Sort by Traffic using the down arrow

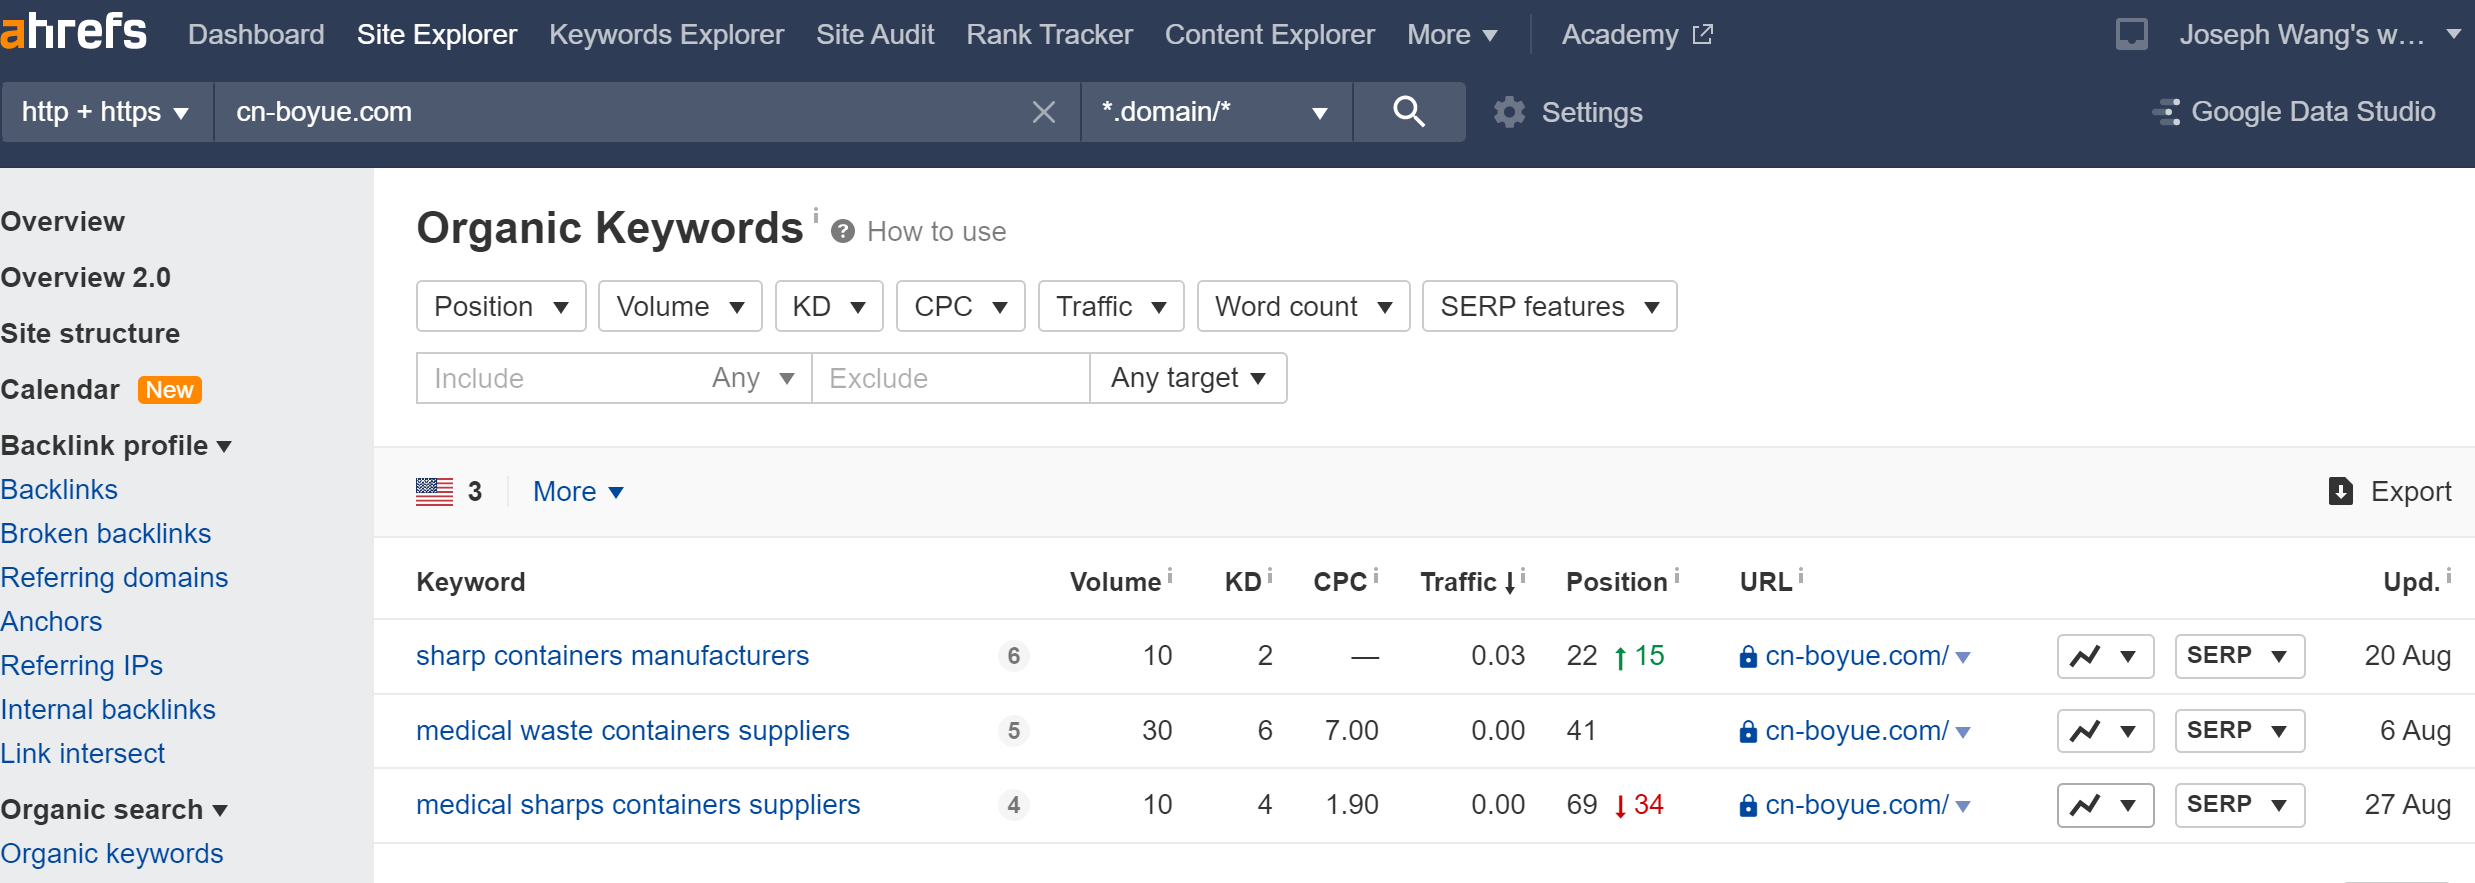coord(1510,583)
